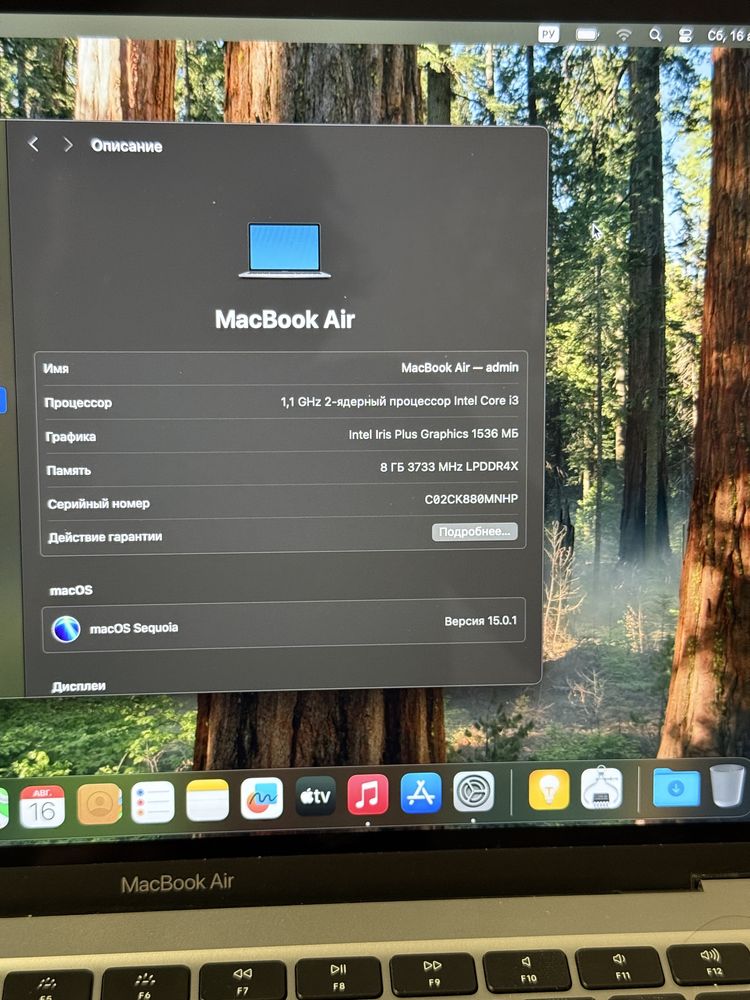Image resolution: width=750 pixels, height=1000 pixels.
Task: Open the Downloads folder stack
Action: coord(676,788)
